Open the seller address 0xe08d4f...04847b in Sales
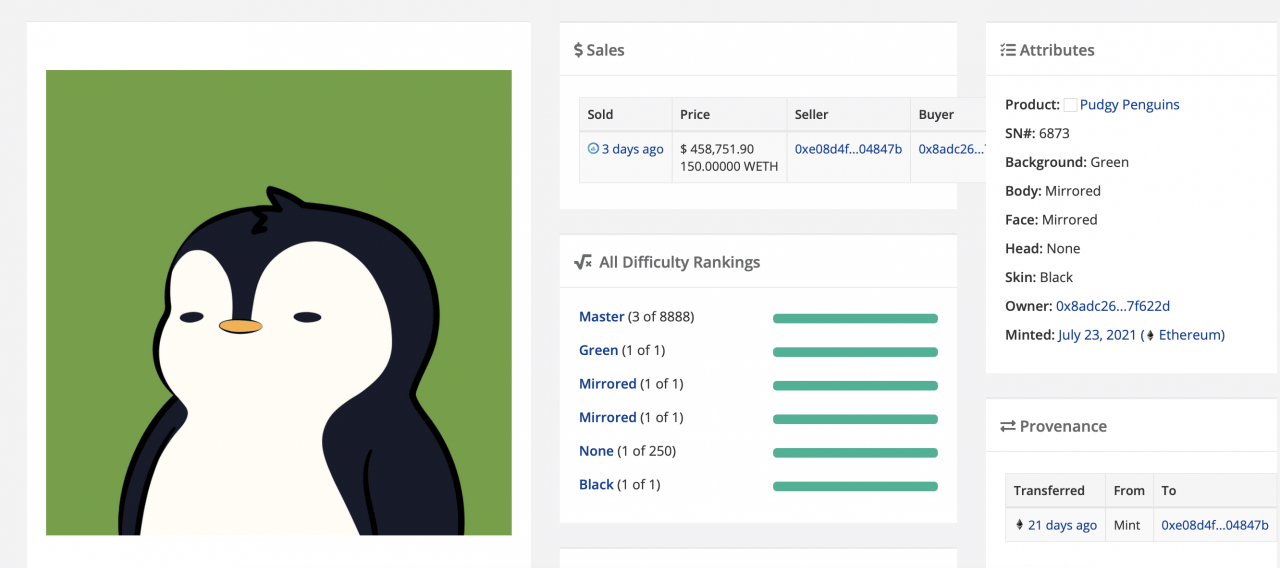Viewport: 1280px width, 568px height. [x=848, y=149]
